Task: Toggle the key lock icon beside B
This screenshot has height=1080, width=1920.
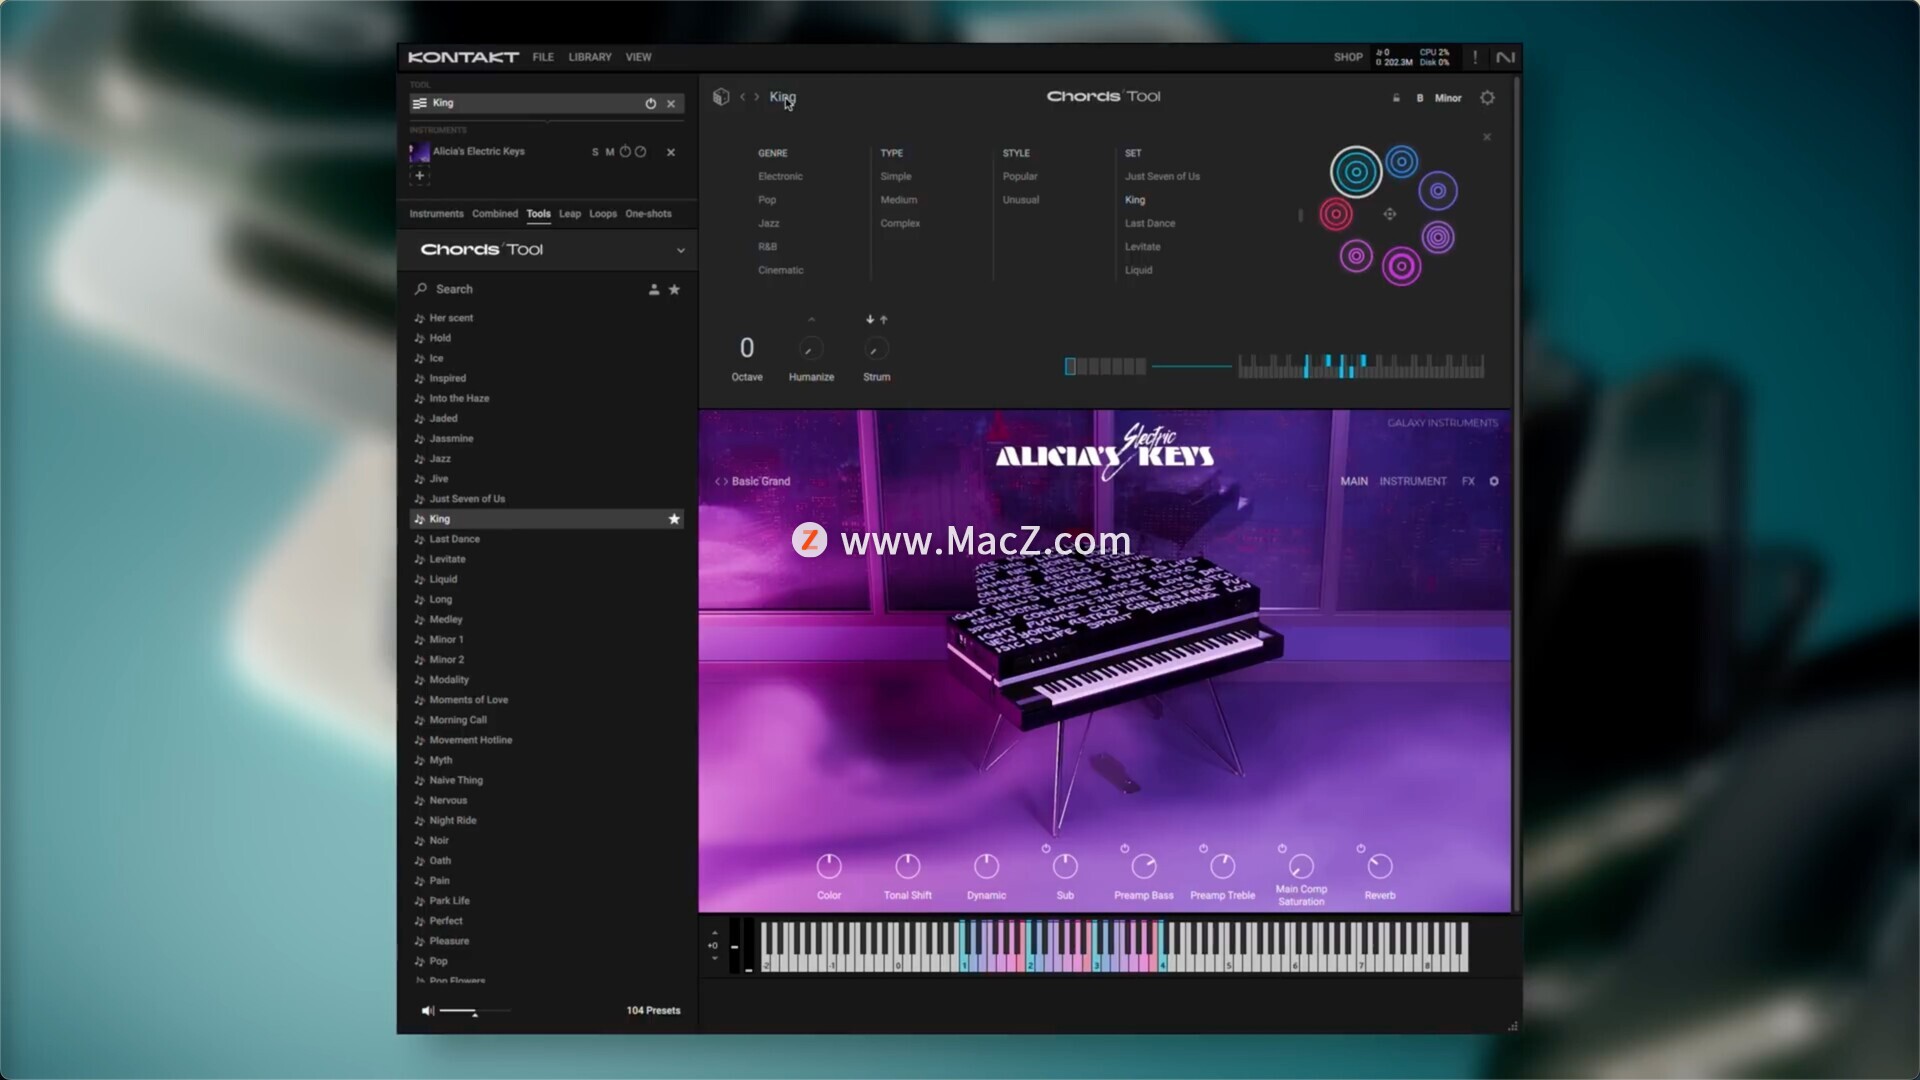Action: 1396,98
